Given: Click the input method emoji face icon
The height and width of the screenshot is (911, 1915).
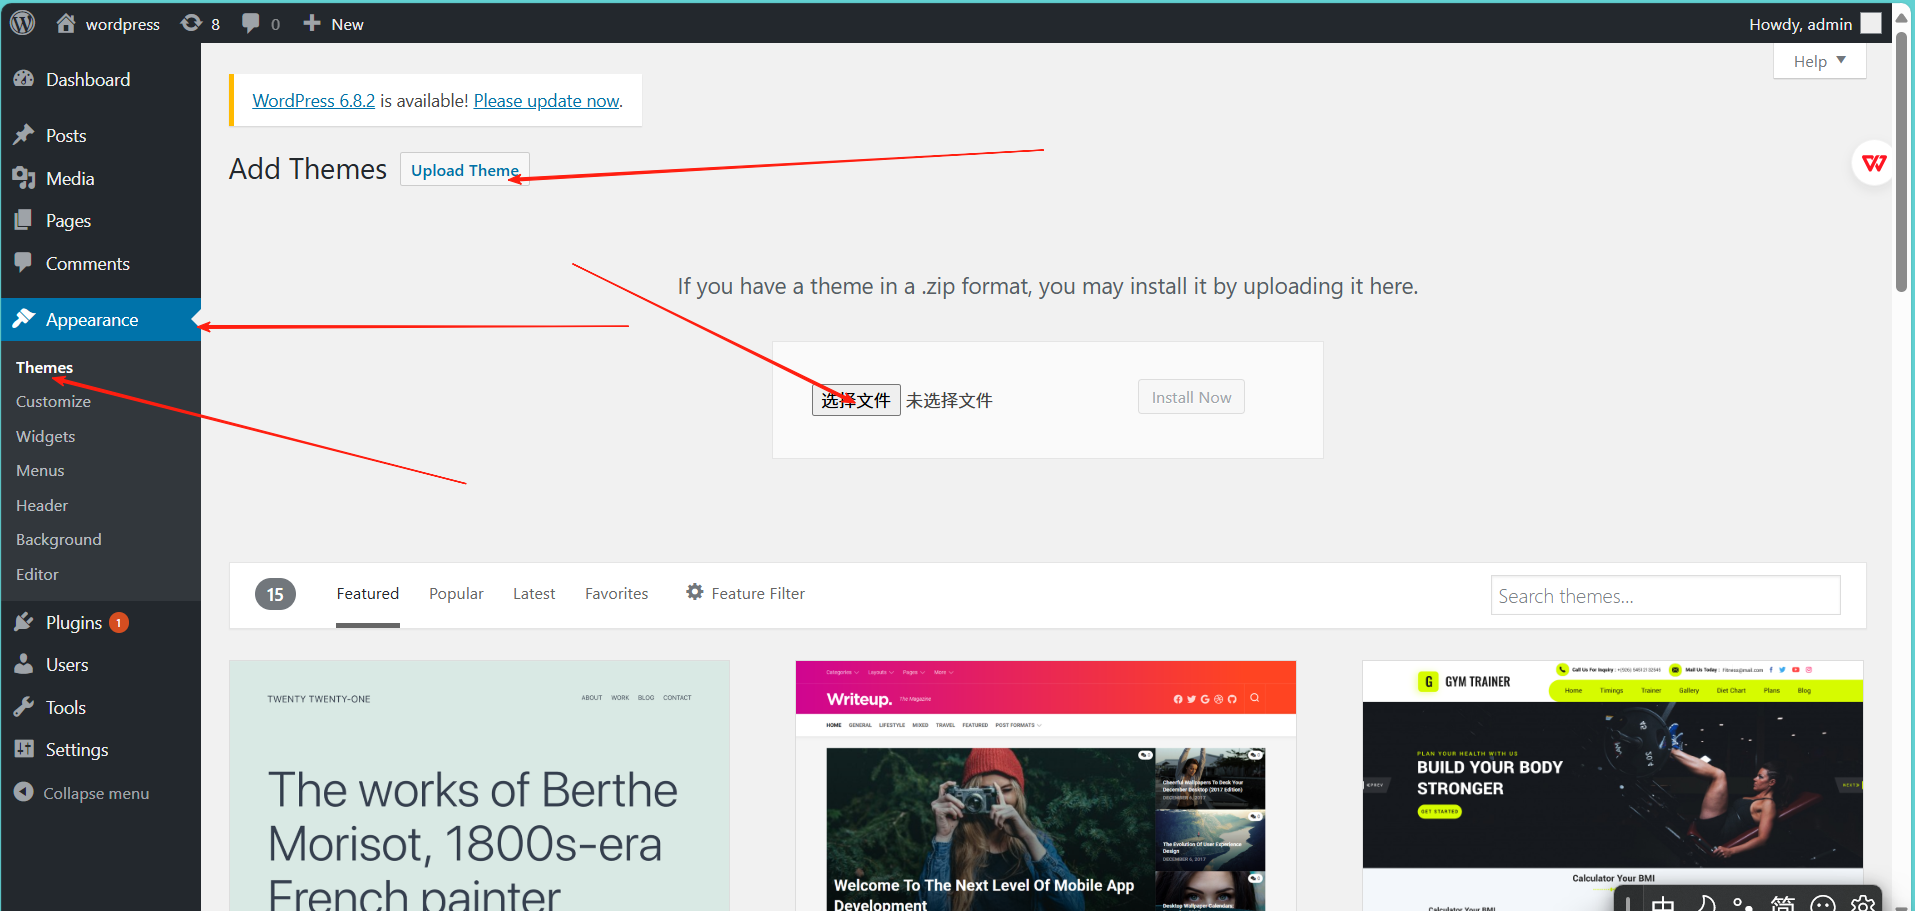Looking at the screenshot, I should (x=1823, y=904).
